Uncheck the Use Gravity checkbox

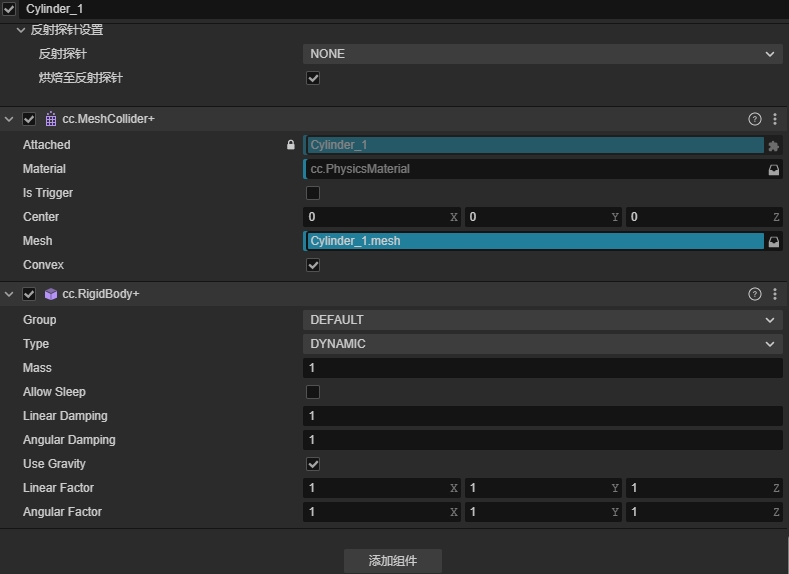click(x=312, y=464)
